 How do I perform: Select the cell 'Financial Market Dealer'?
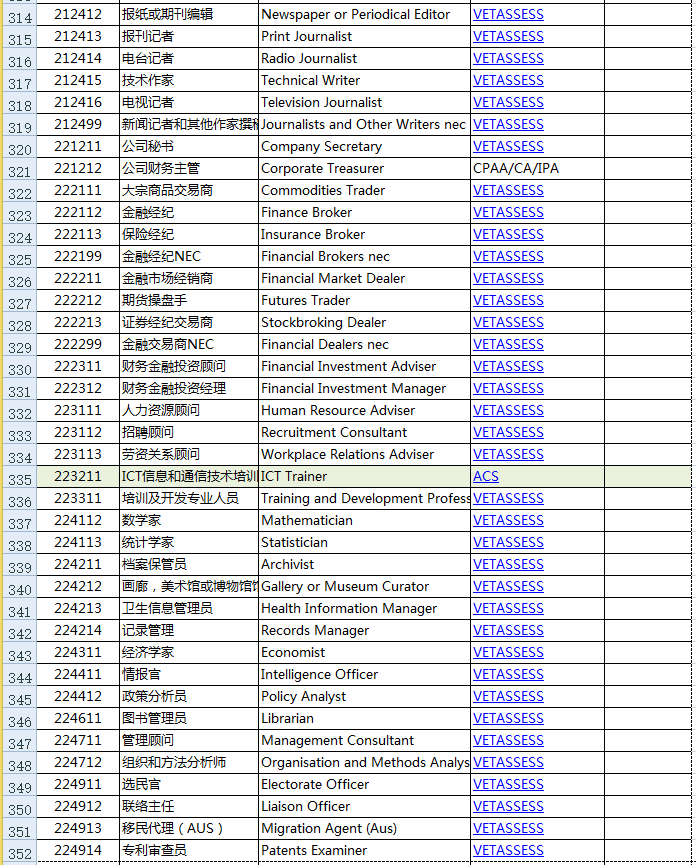pos(364,279)
